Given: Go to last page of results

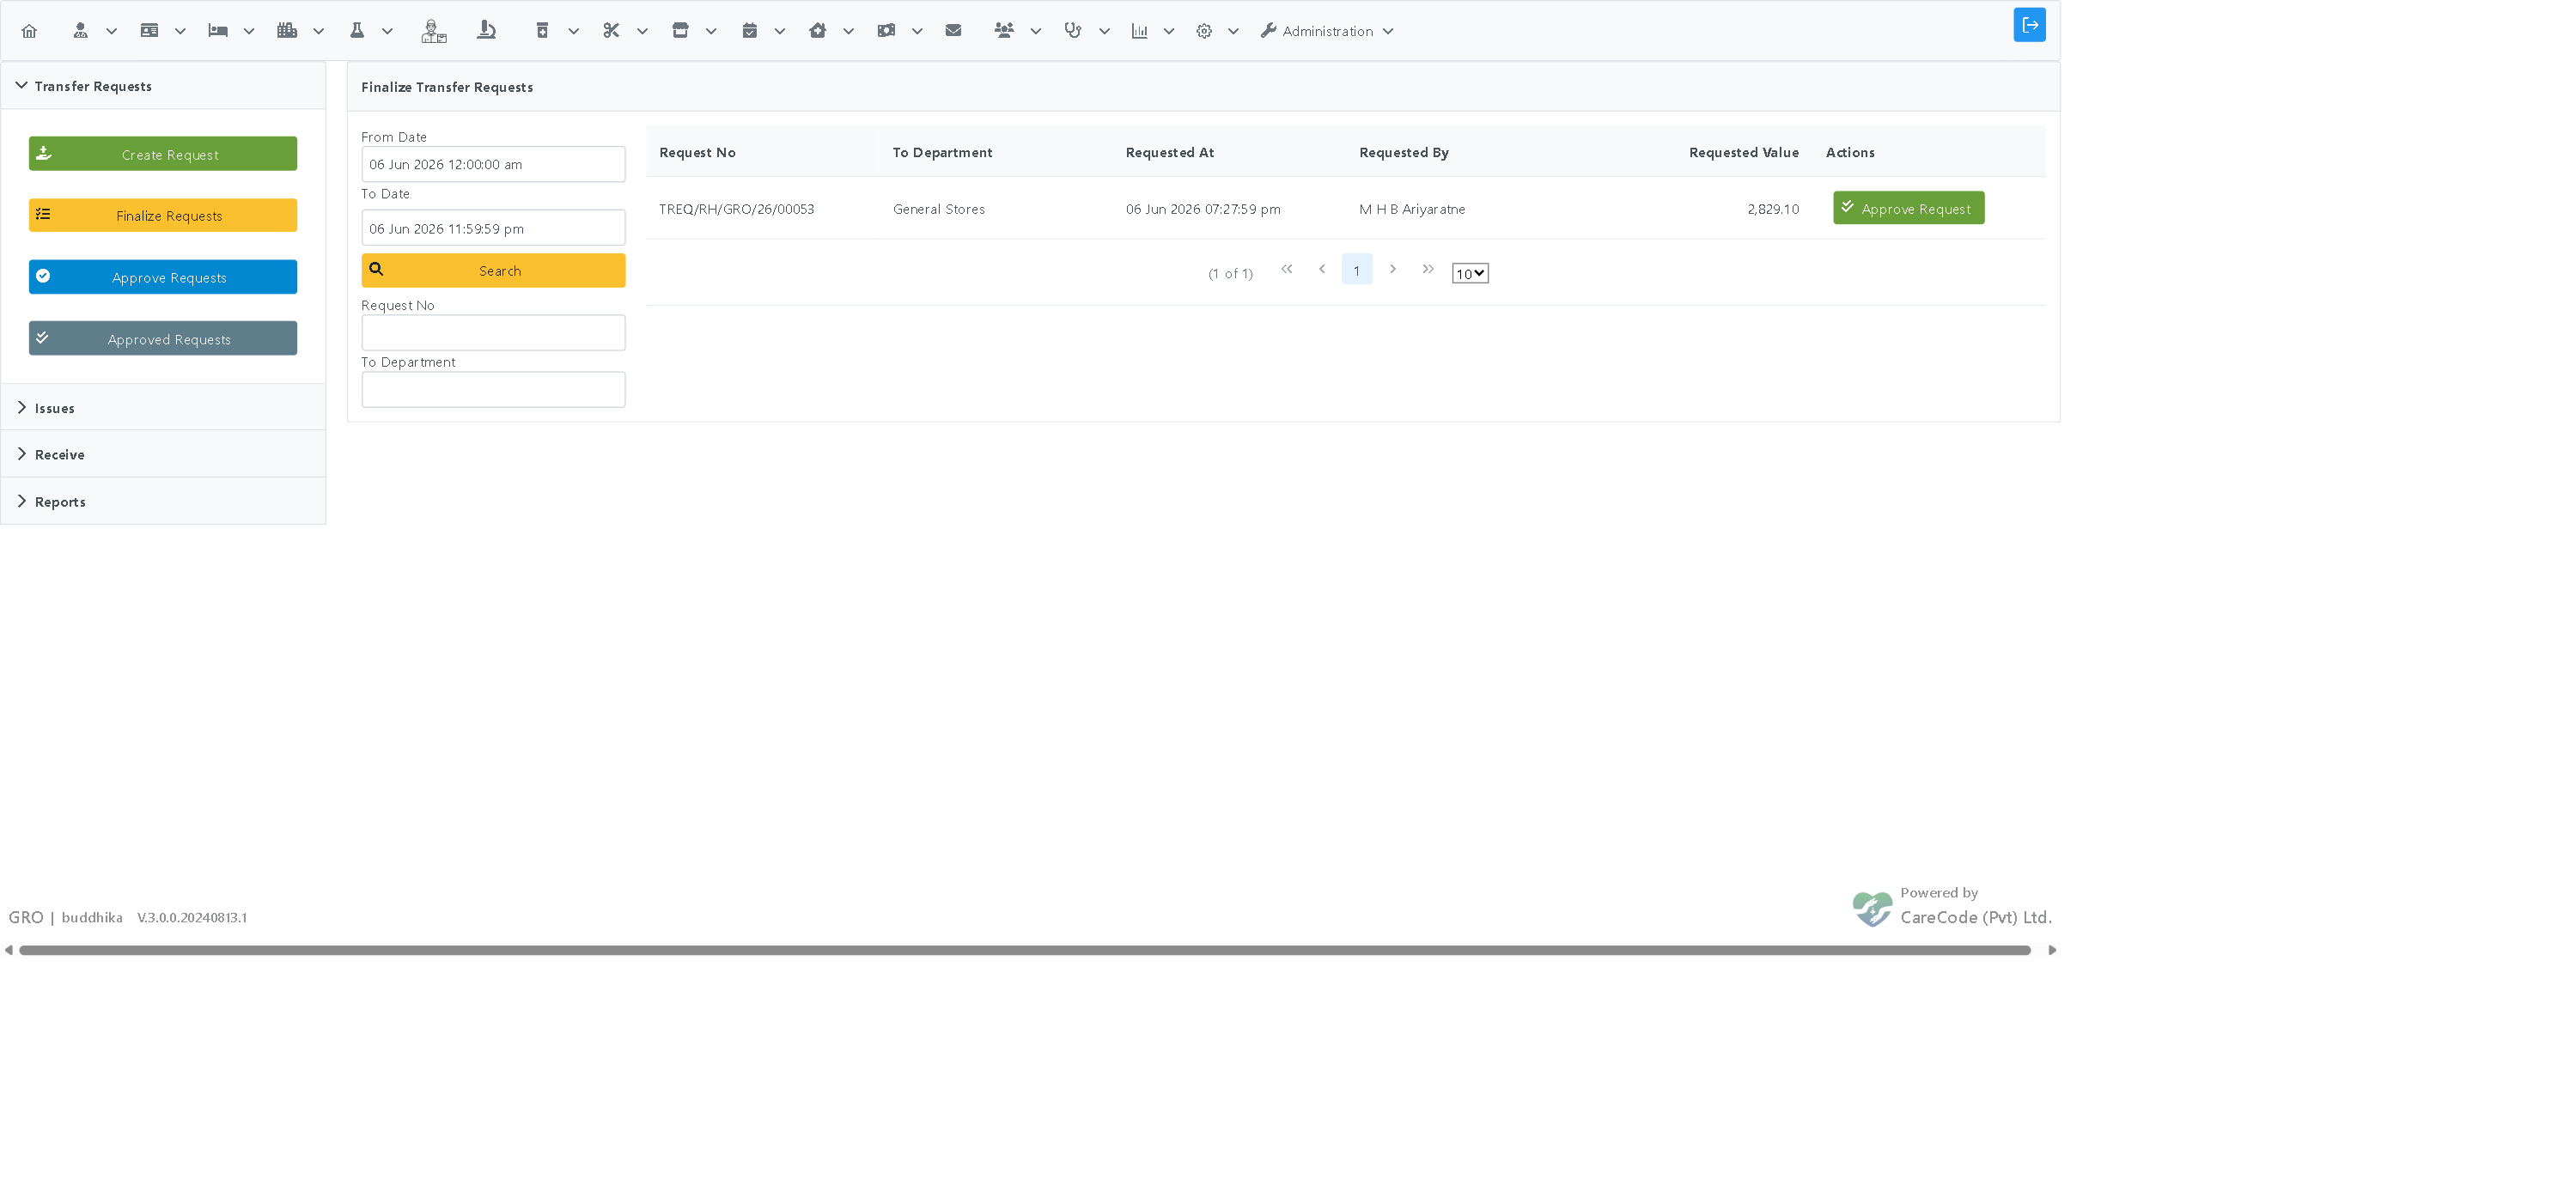Looking at the screenshot, I should pos(1428,269).
